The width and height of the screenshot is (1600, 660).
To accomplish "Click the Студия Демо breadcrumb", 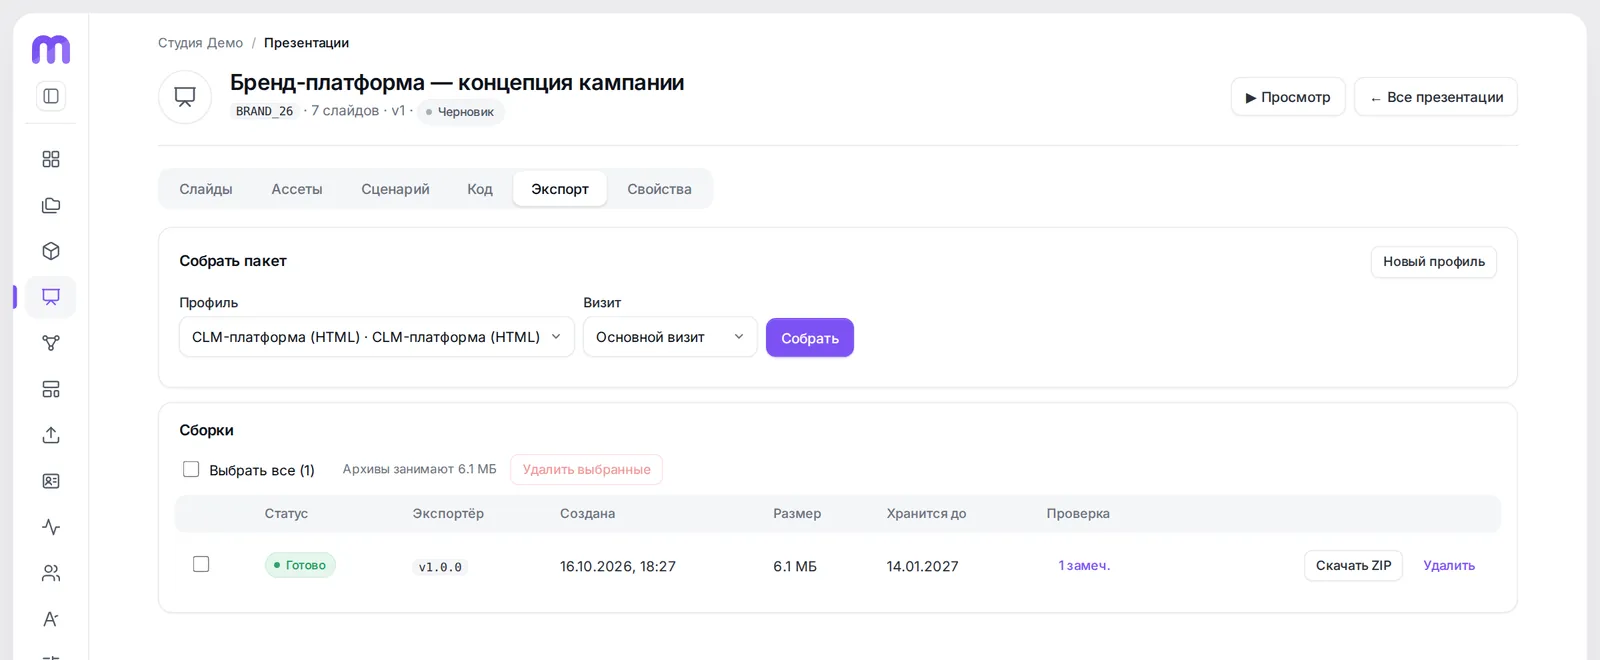I will click(x=200, y=43).
